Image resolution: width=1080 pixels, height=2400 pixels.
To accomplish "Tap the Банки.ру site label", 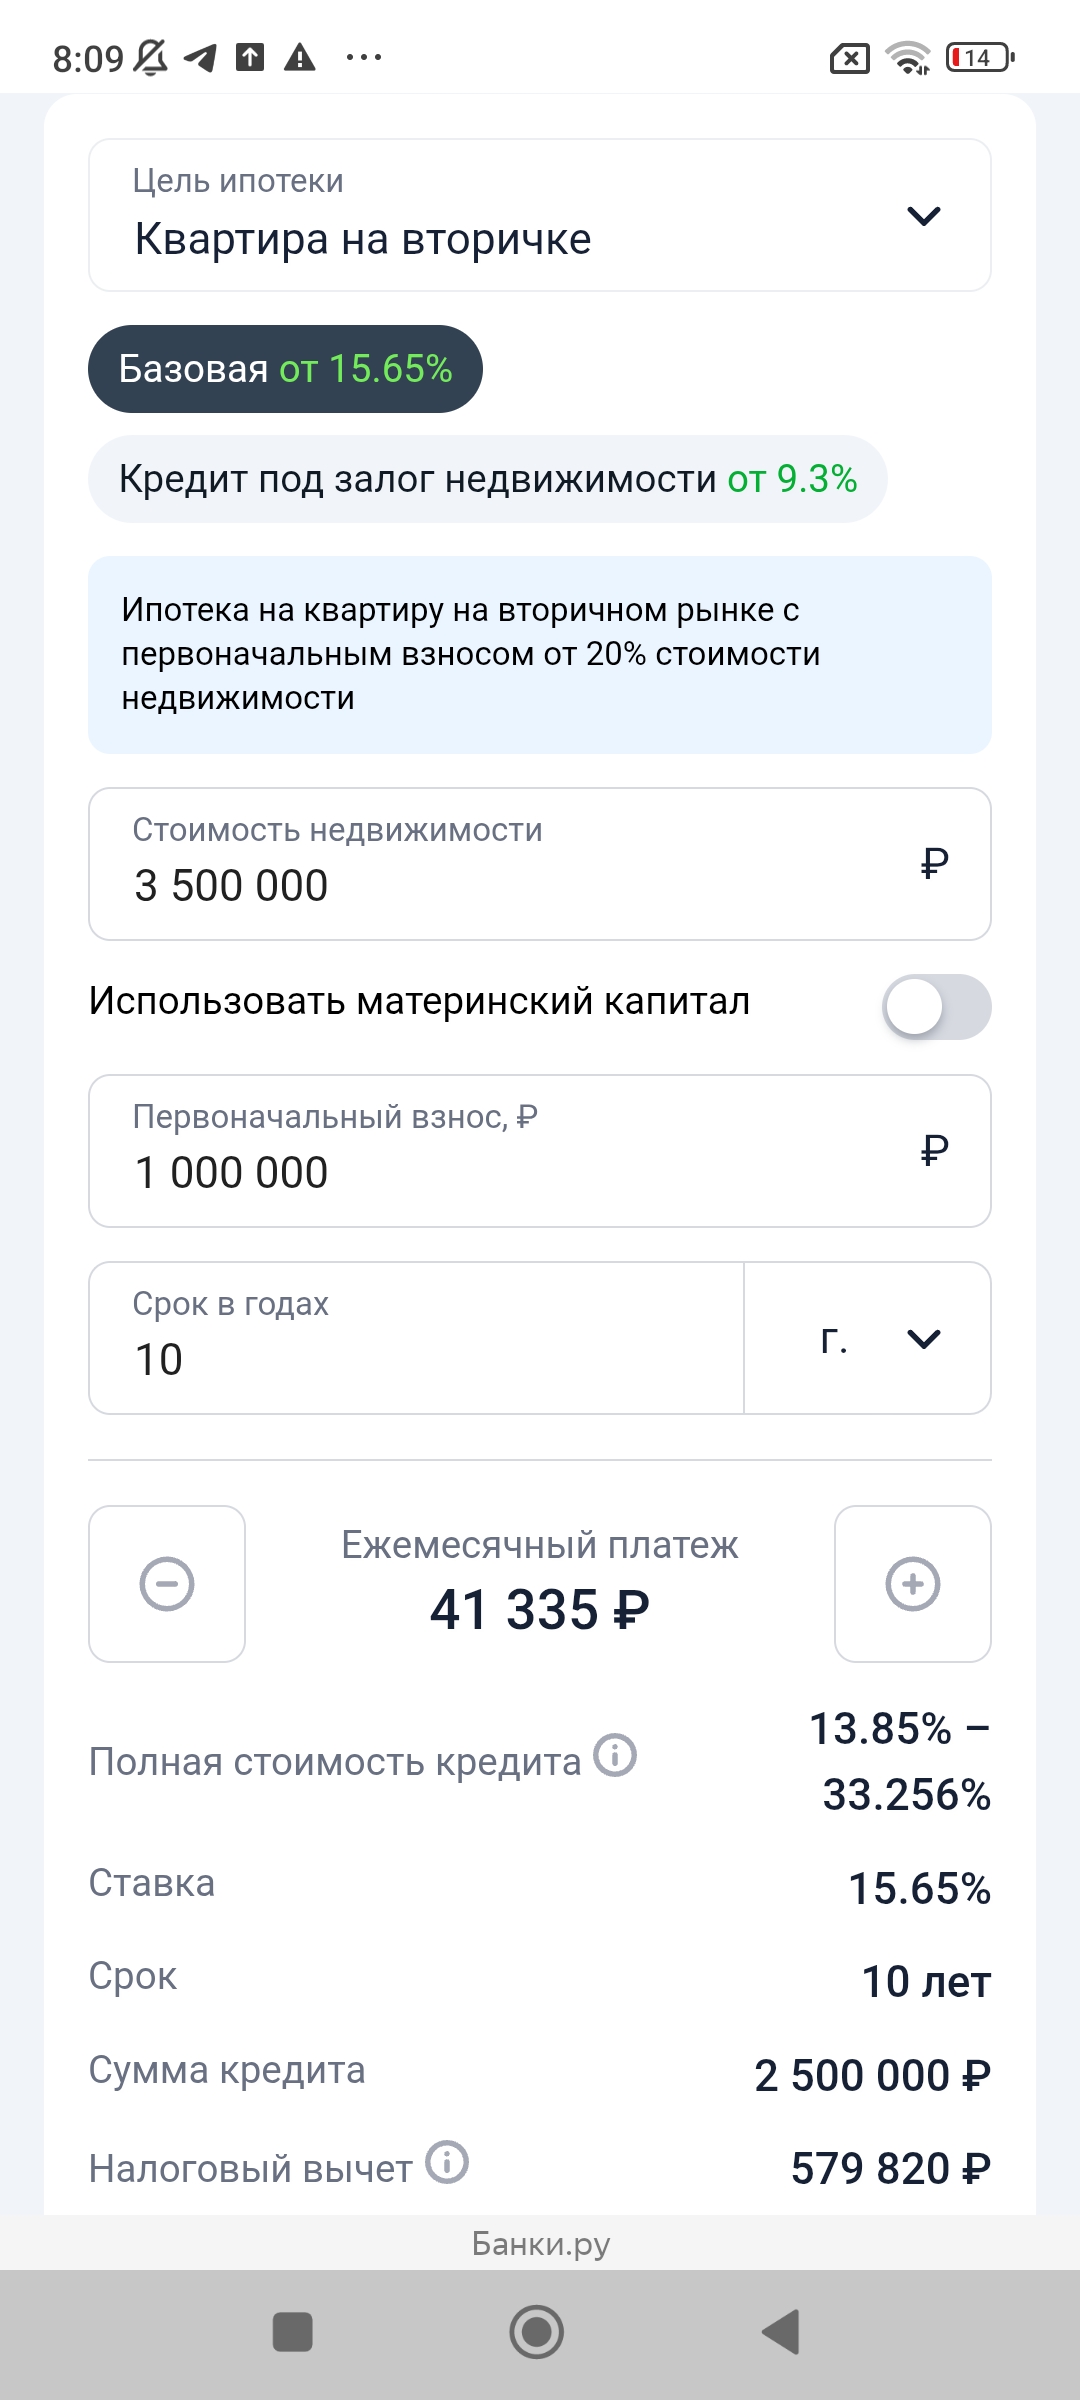I will (x=540, y=2244).
